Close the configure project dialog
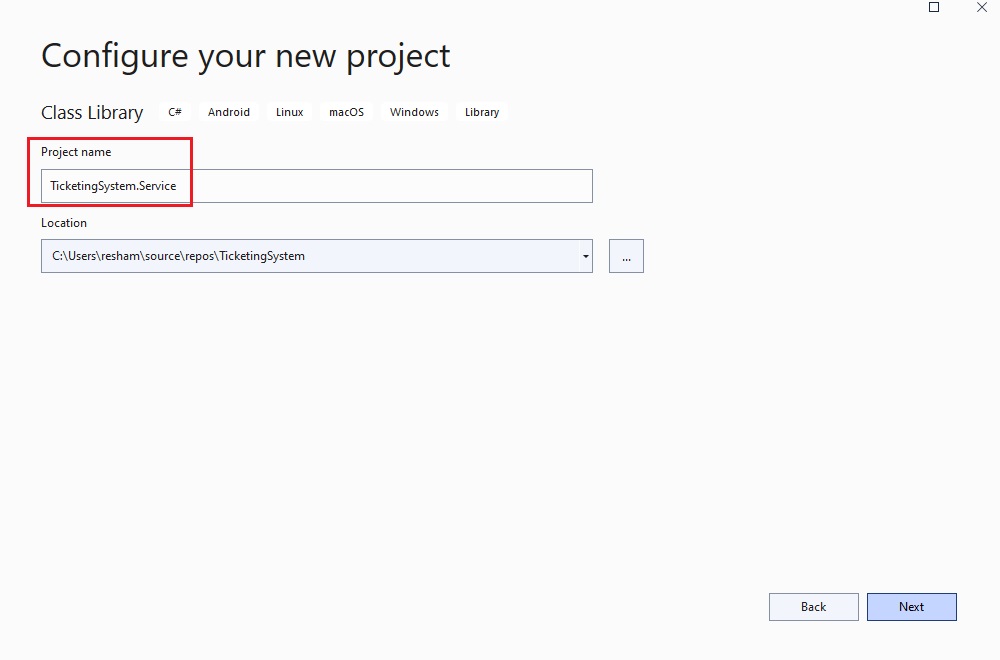This screenshot has width=1000, height=660. (982, 8)
